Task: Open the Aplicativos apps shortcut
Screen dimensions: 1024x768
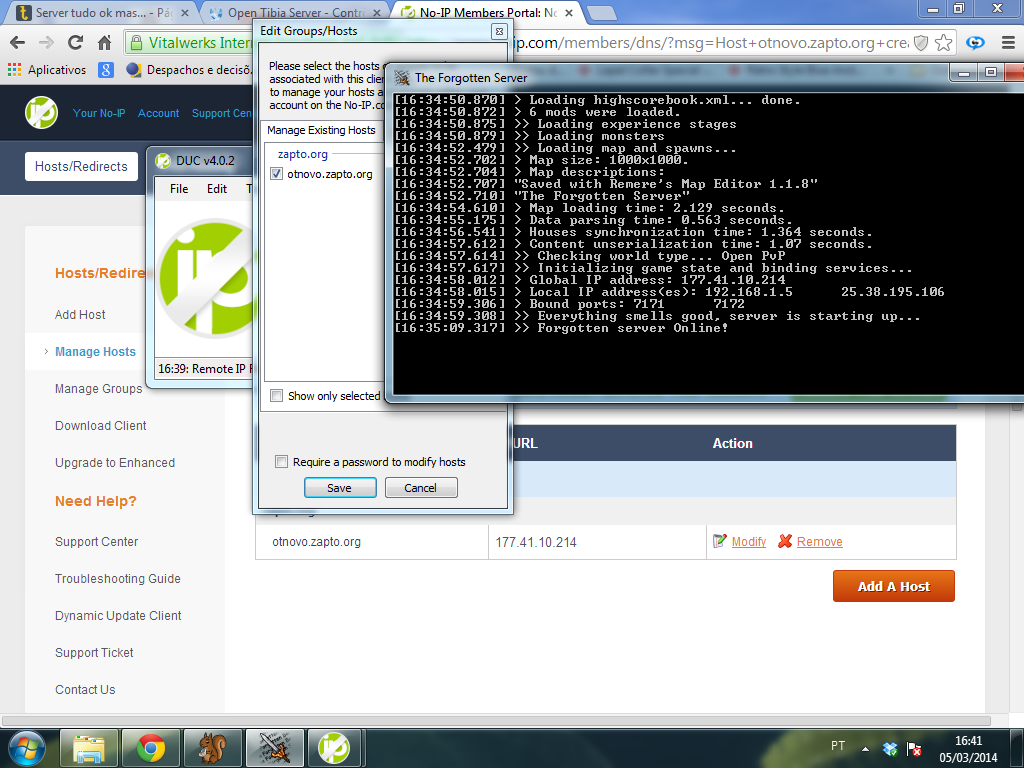Action: [47, 70]
